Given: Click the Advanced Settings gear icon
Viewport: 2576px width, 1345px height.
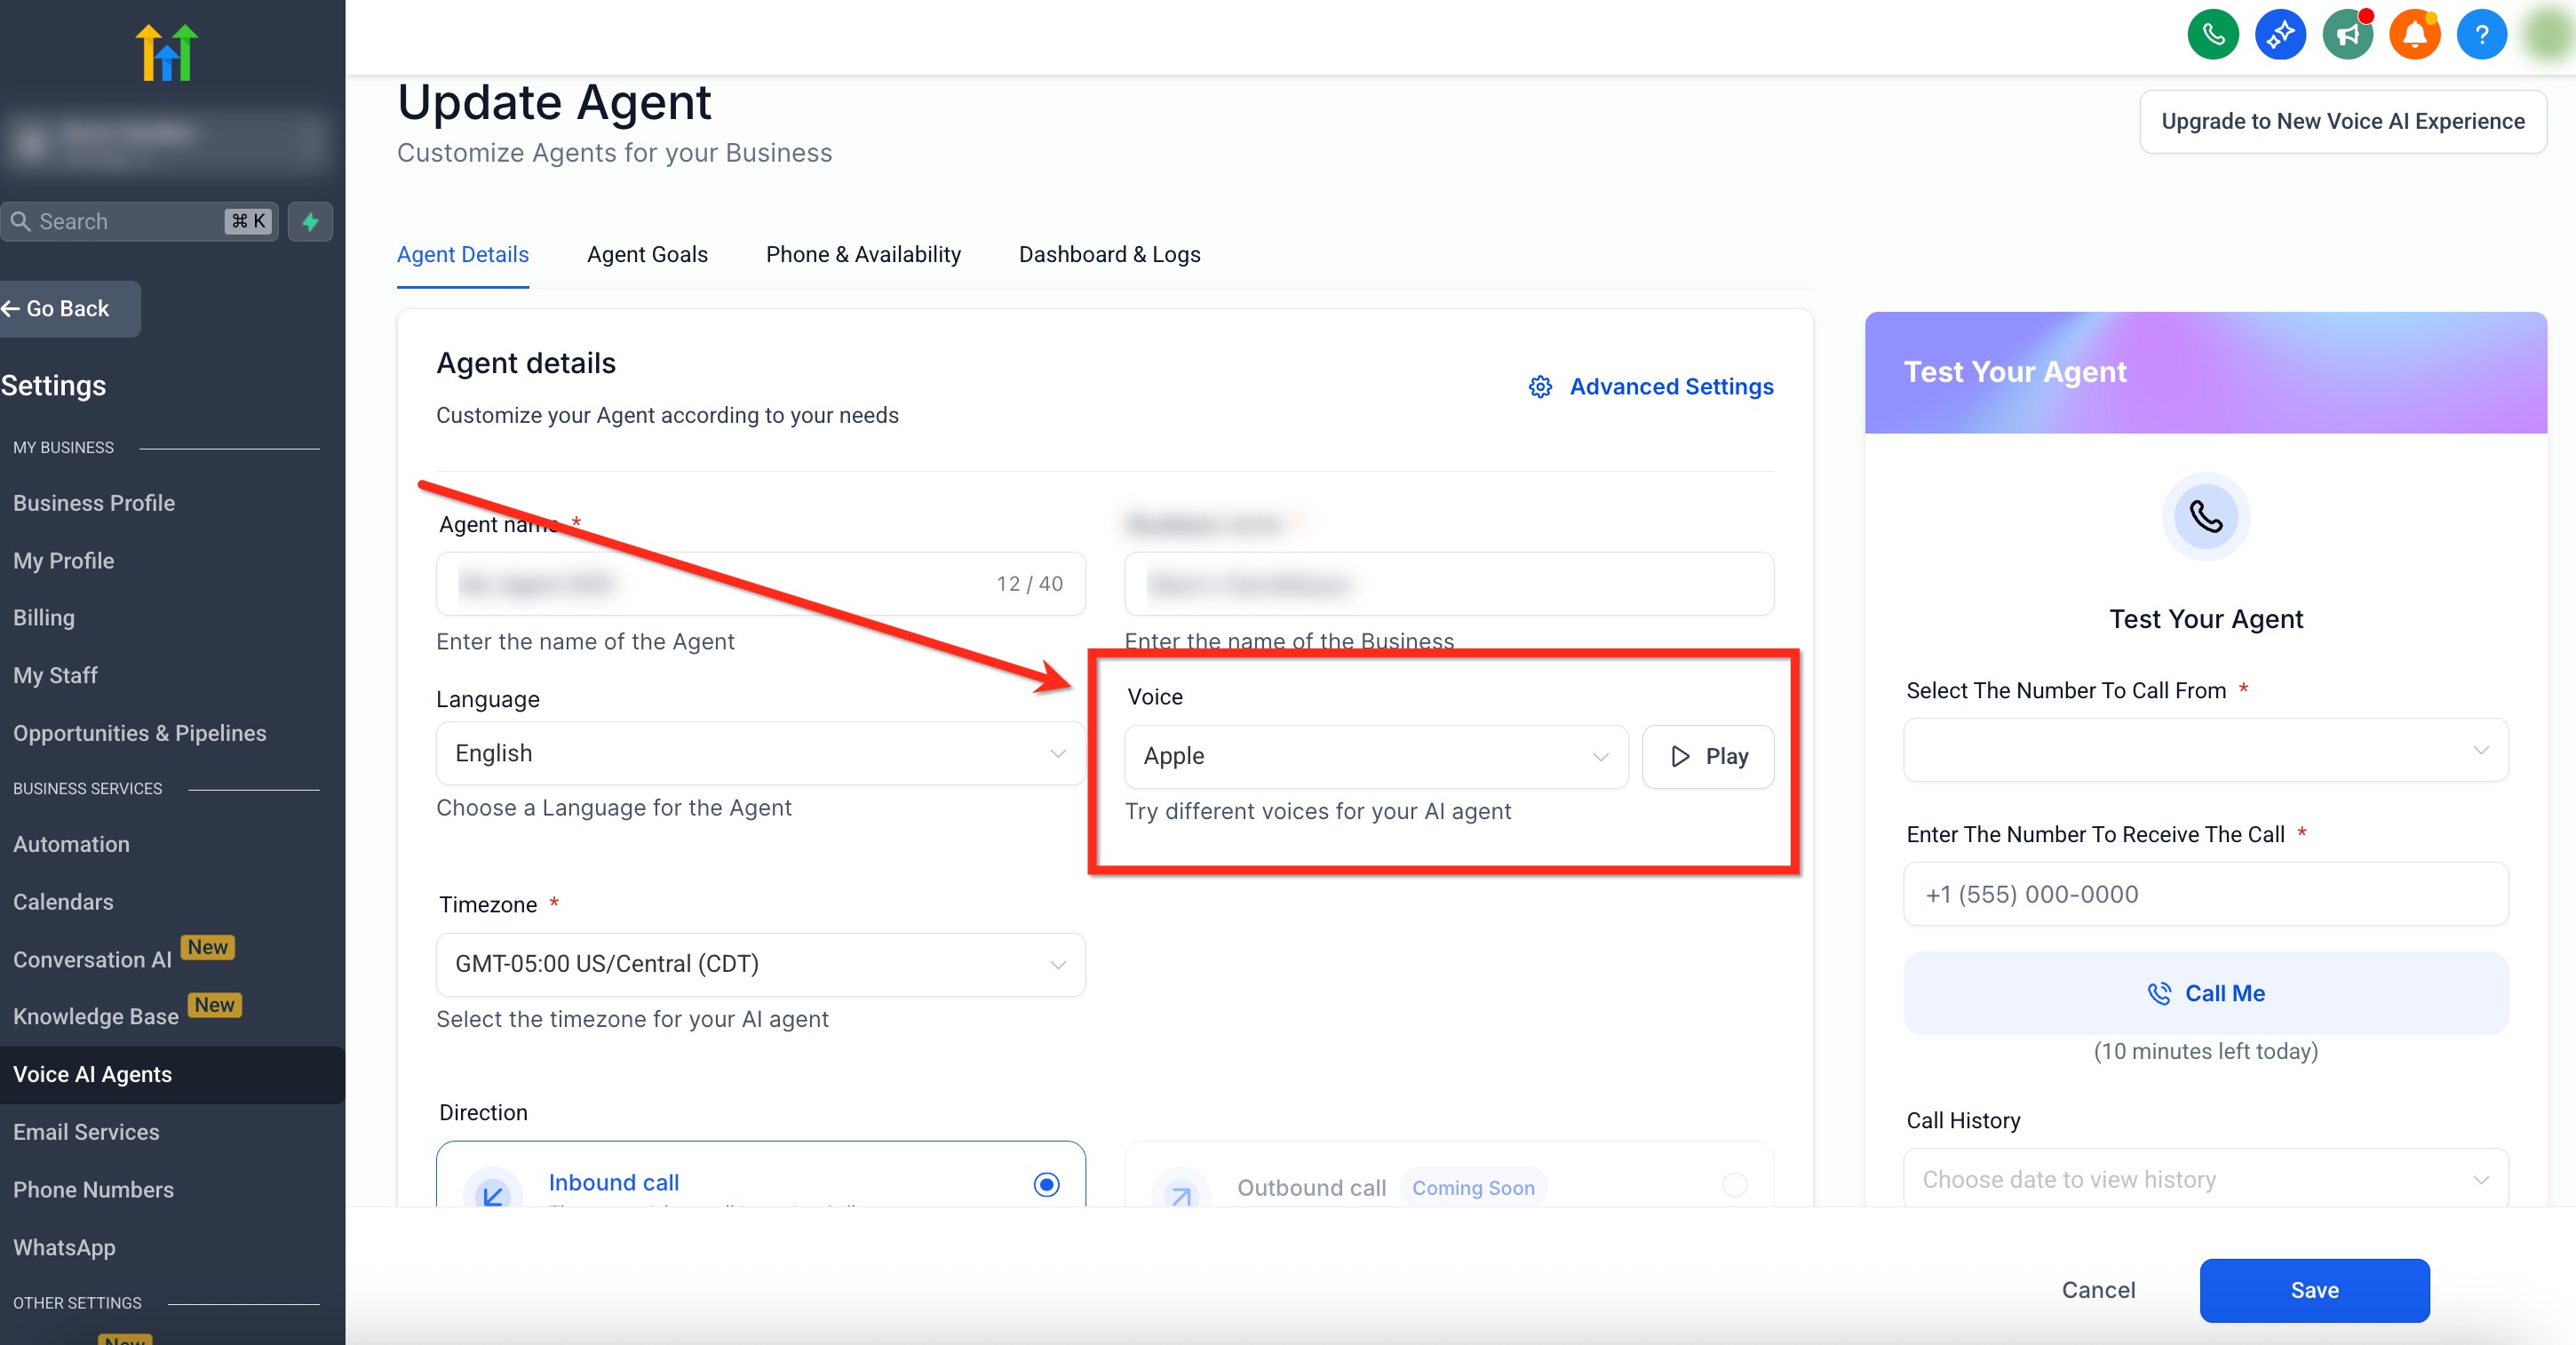Looking at the screenshot, I should (x=1540, y=387).
